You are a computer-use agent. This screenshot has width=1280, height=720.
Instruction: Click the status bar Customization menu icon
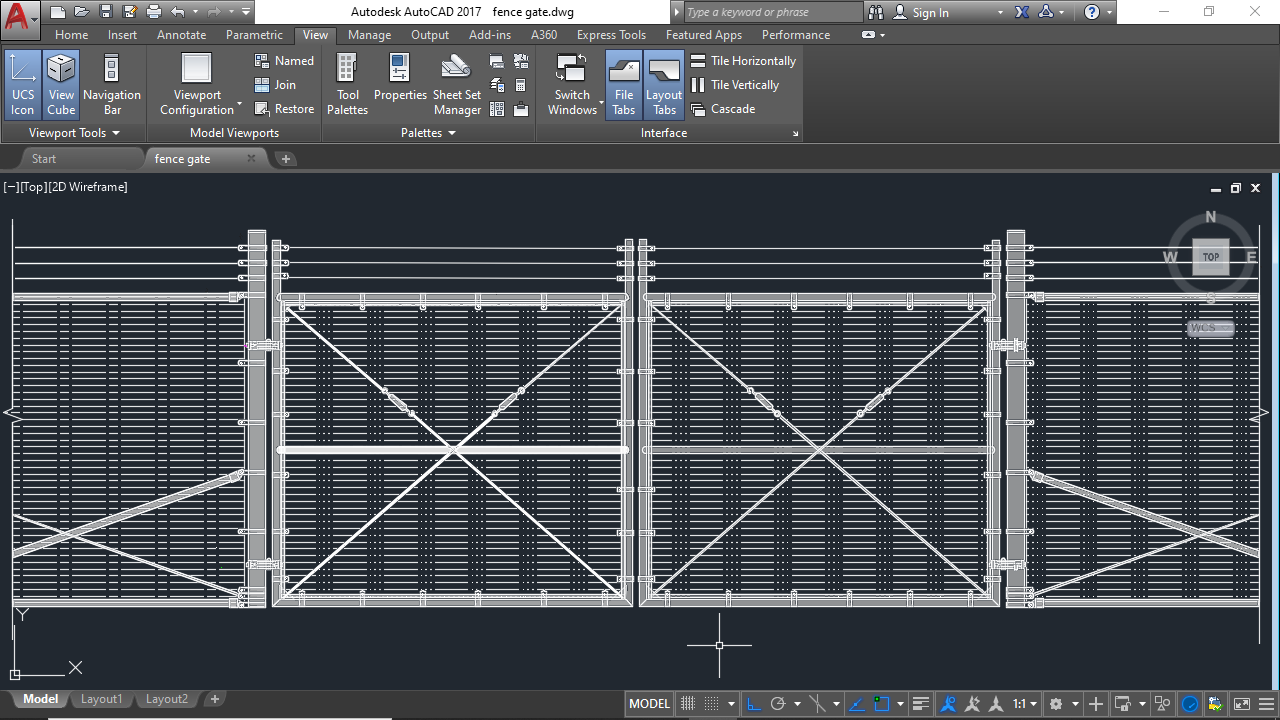coord(1265,704)
